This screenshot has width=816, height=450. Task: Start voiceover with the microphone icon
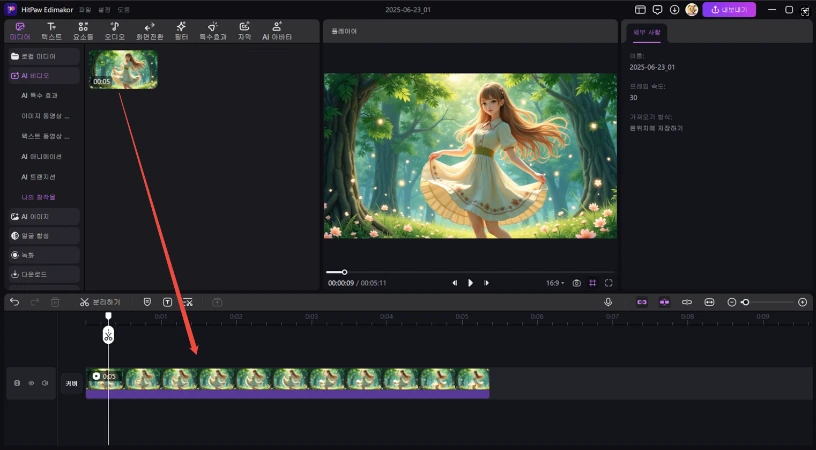coord(608,302)
